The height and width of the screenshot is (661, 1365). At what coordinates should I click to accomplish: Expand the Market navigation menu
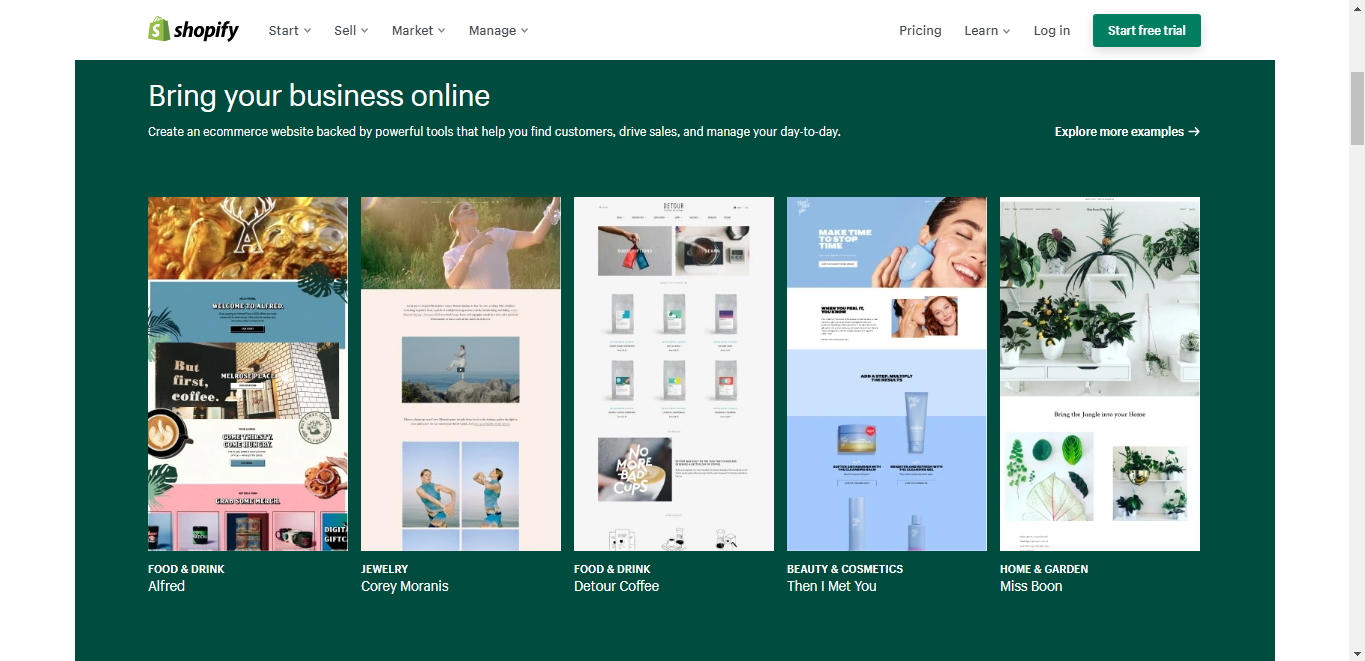click(418, 31)
